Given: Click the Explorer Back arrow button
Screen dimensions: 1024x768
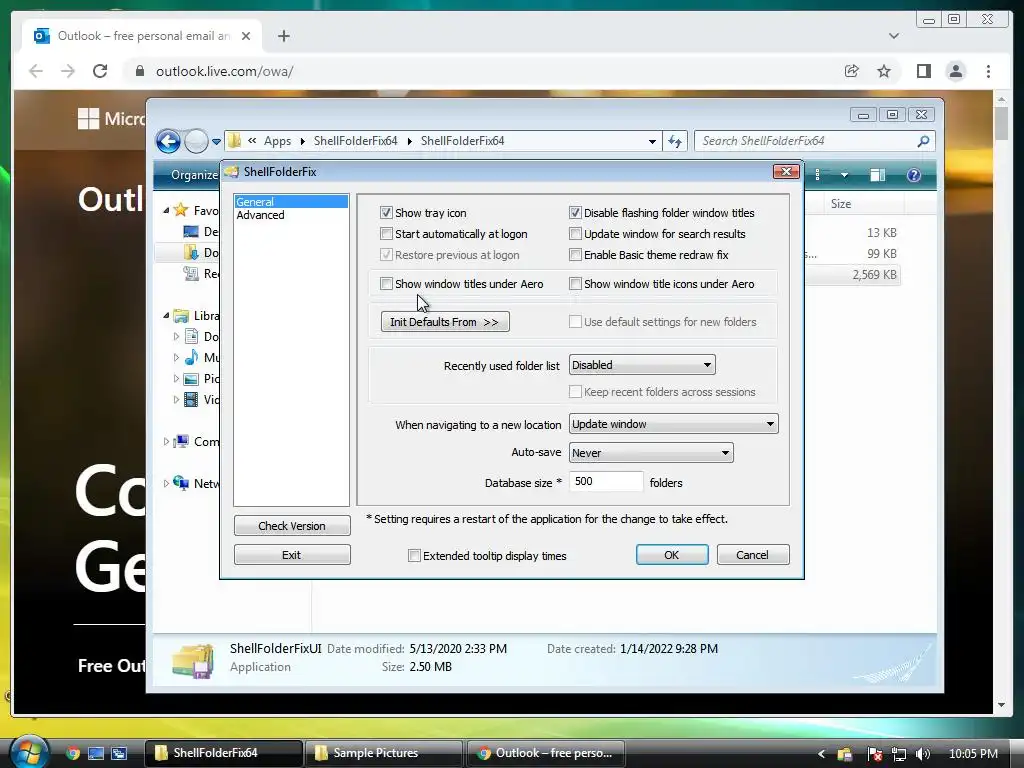Looking at the screenshot, I should pyautogui.click(x=168, y=141).
